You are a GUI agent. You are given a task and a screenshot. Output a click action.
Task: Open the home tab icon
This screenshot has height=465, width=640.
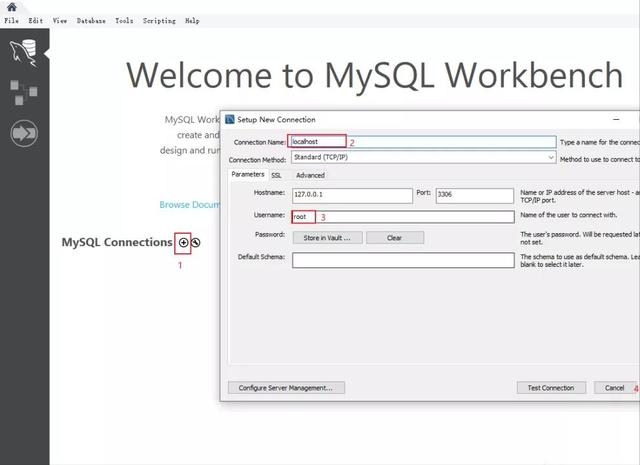coord(11,6)
